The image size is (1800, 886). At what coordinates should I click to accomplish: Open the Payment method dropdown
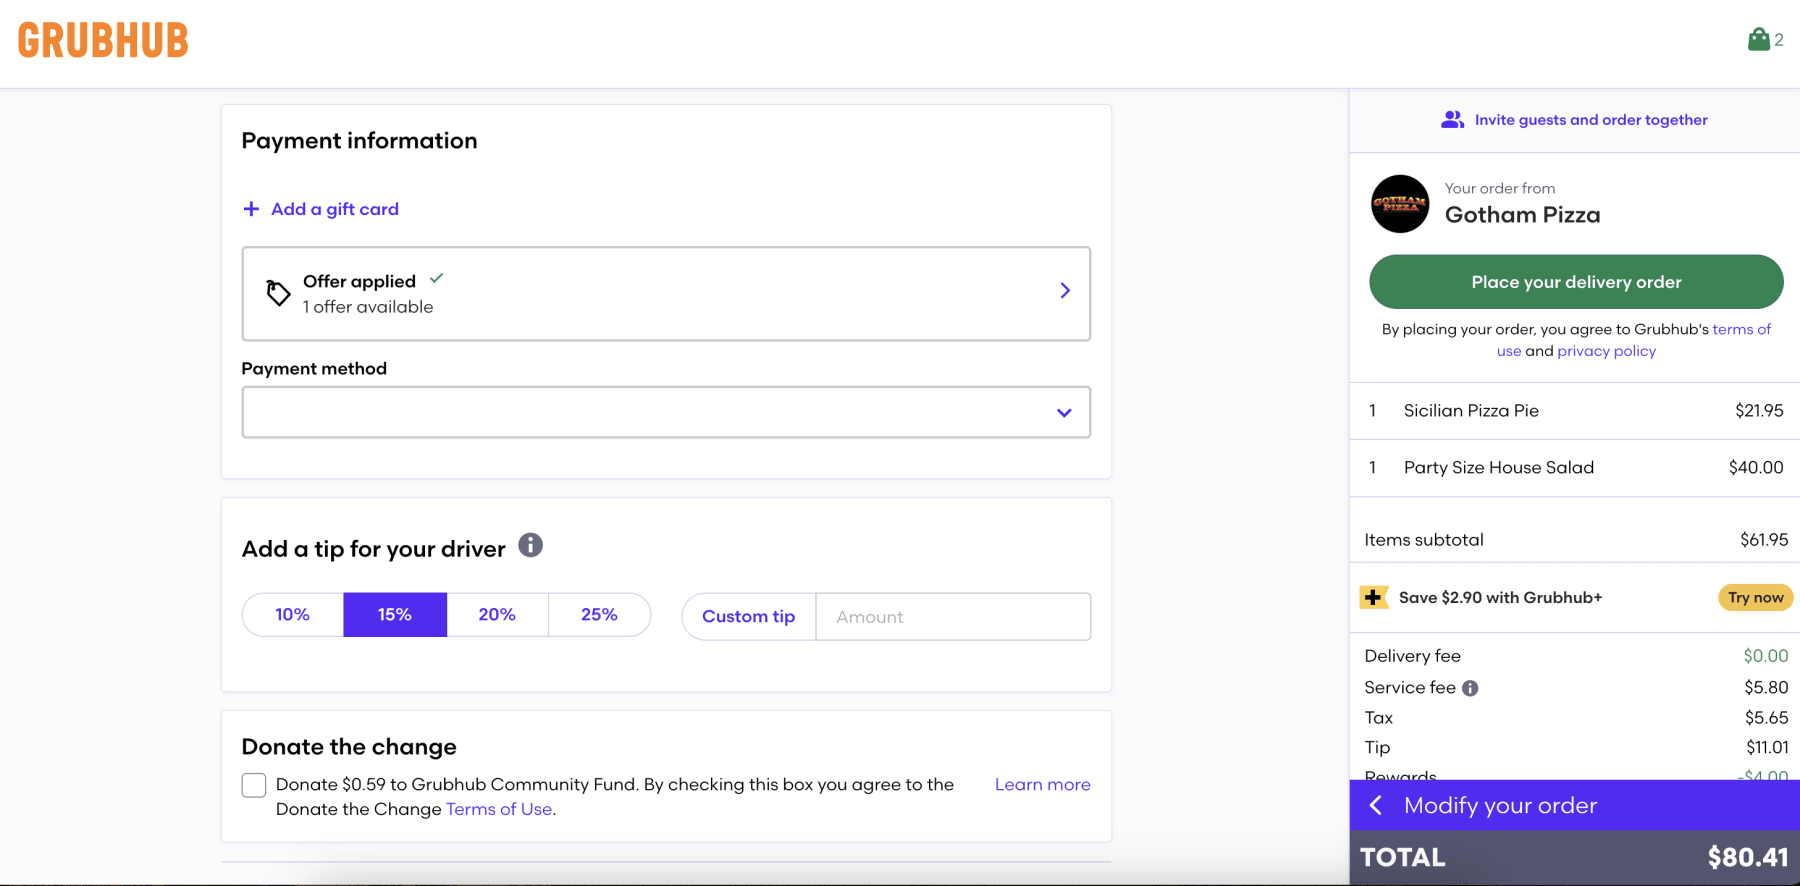coord(666,412)
